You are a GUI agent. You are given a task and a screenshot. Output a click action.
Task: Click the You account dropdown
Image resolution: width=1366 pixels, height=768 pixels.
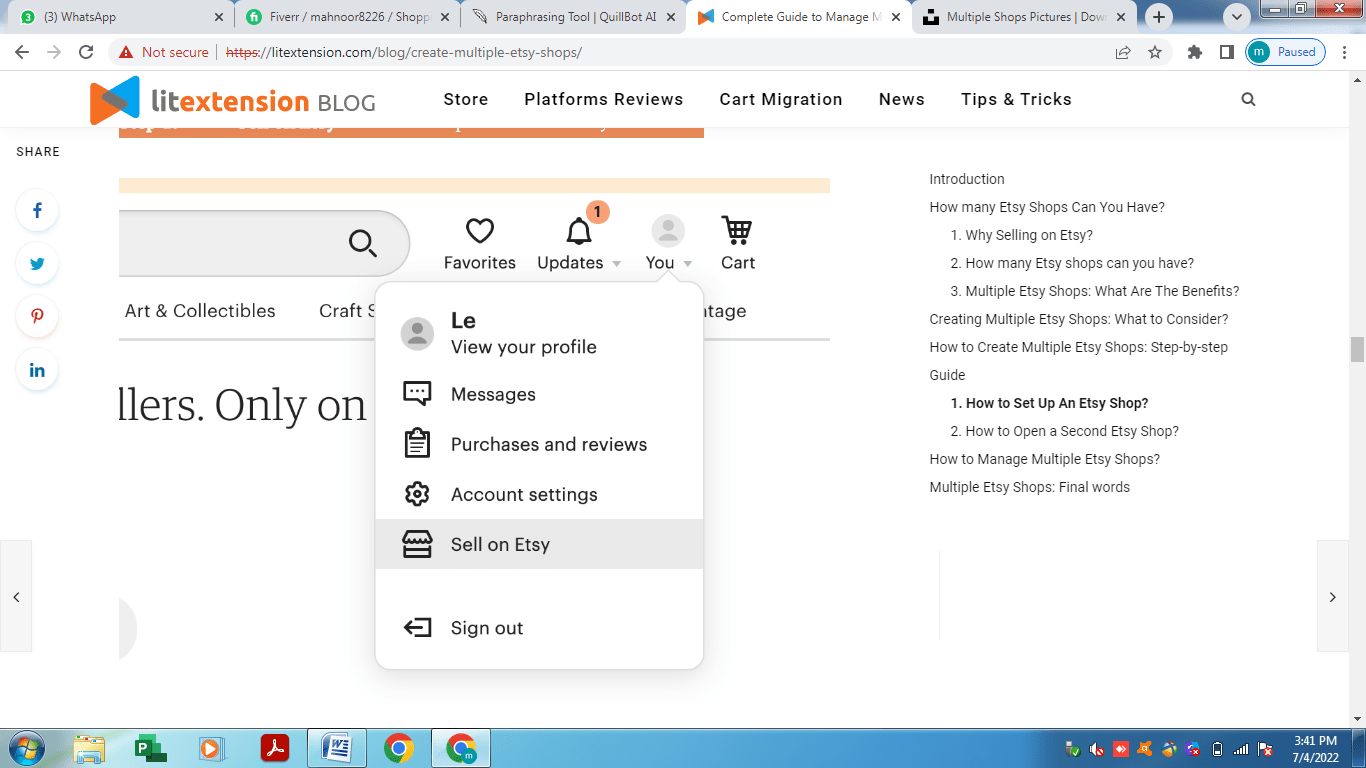point(668,244)
